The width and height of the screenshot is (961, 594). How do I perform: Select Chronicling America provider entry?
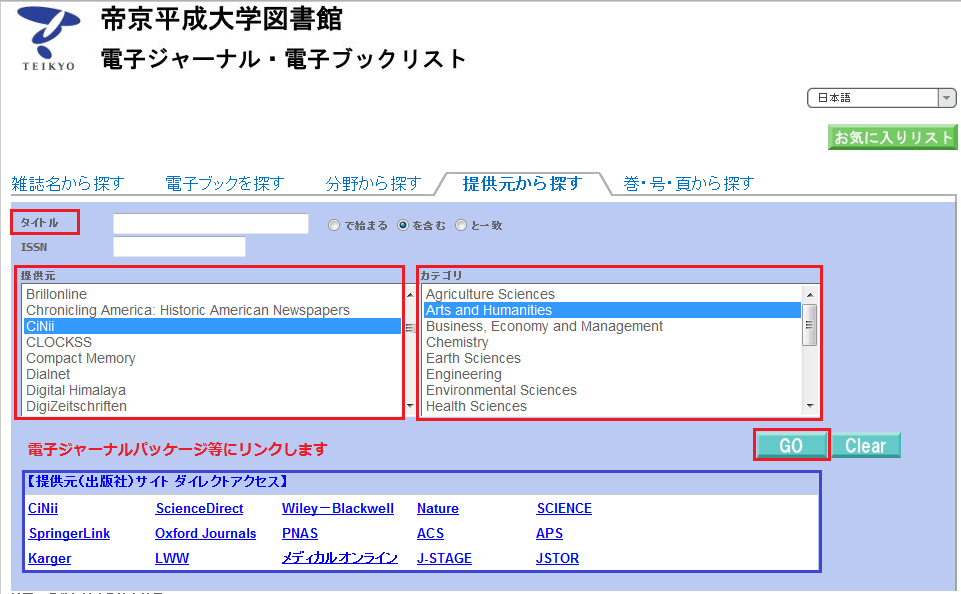point(212,310)
